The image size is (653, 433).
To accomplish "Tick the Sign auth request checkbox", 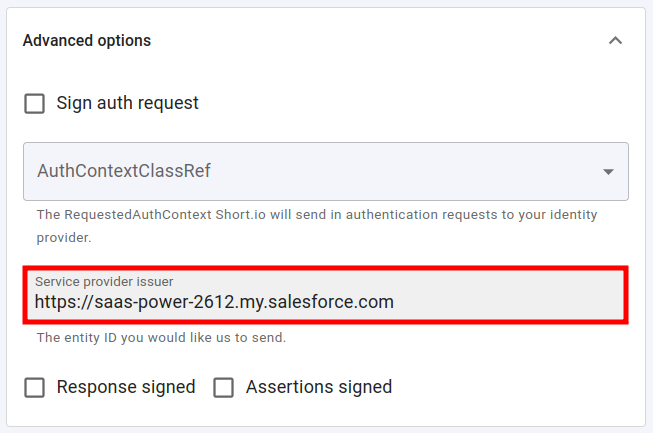I will coord(35,103).
